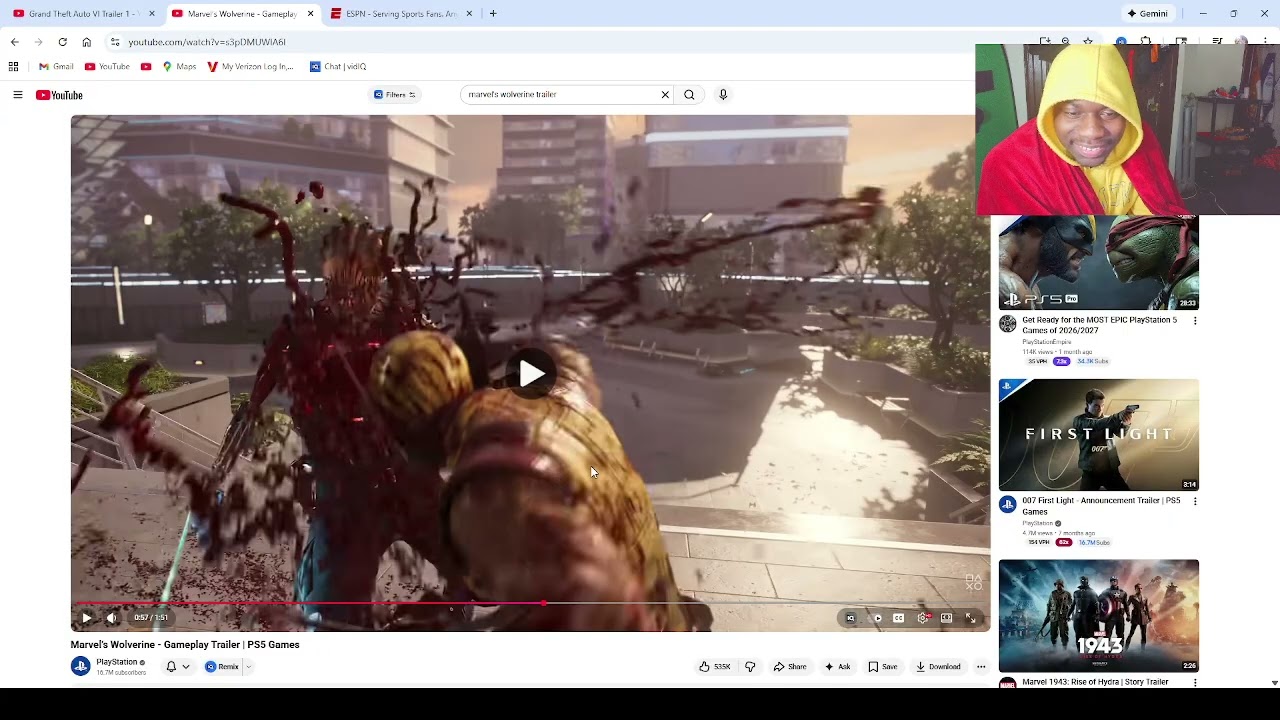The image size is (1280, 720).
Task: Open the player settings gear
Action: [922, 618]
